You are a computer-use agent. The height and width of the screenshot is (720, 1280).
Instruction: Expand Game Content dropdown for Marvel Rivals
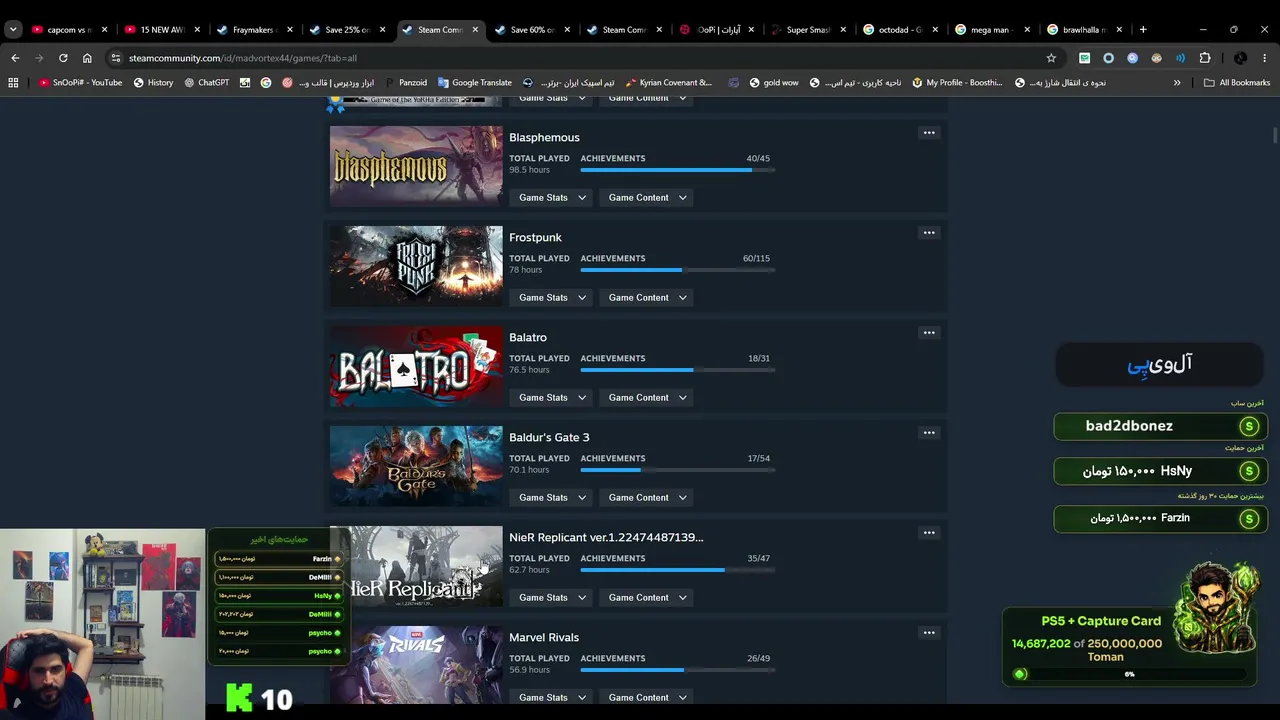tap(647, 698)
